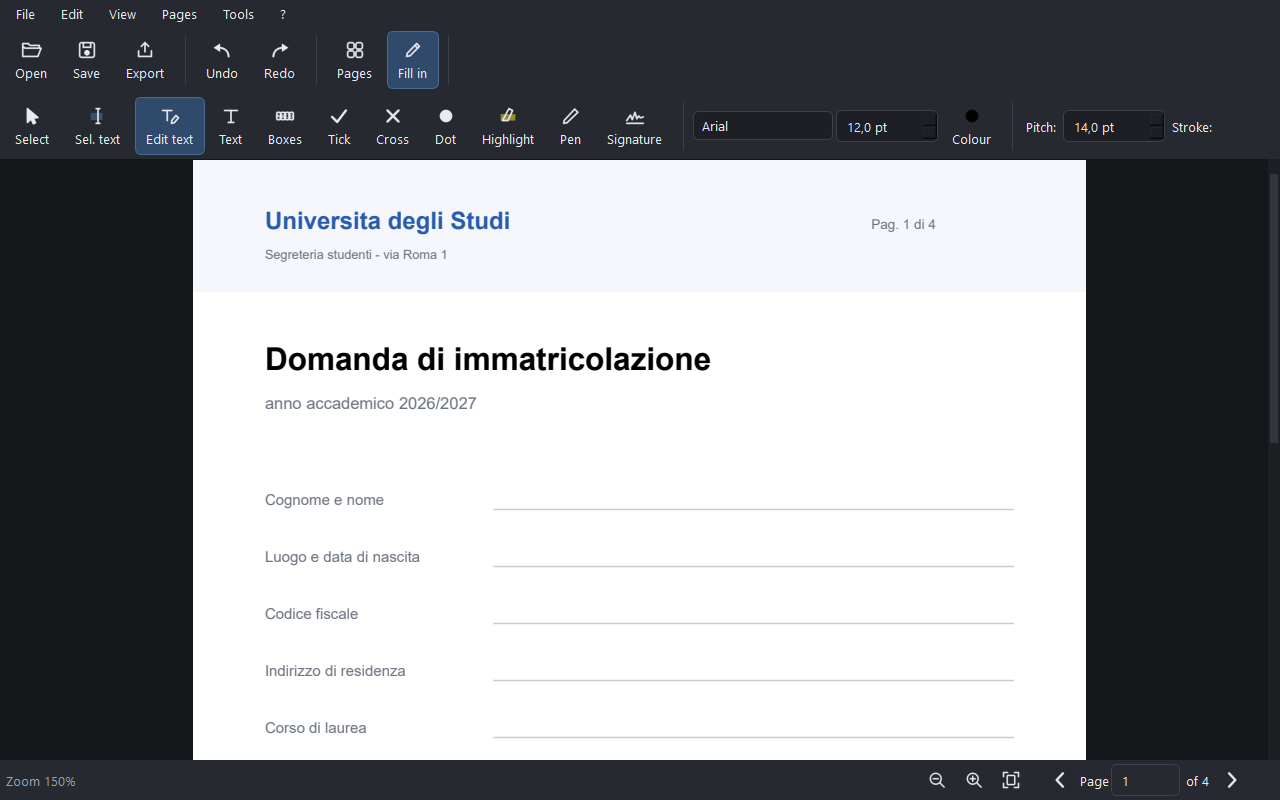Open the File menu

[25, 14]
